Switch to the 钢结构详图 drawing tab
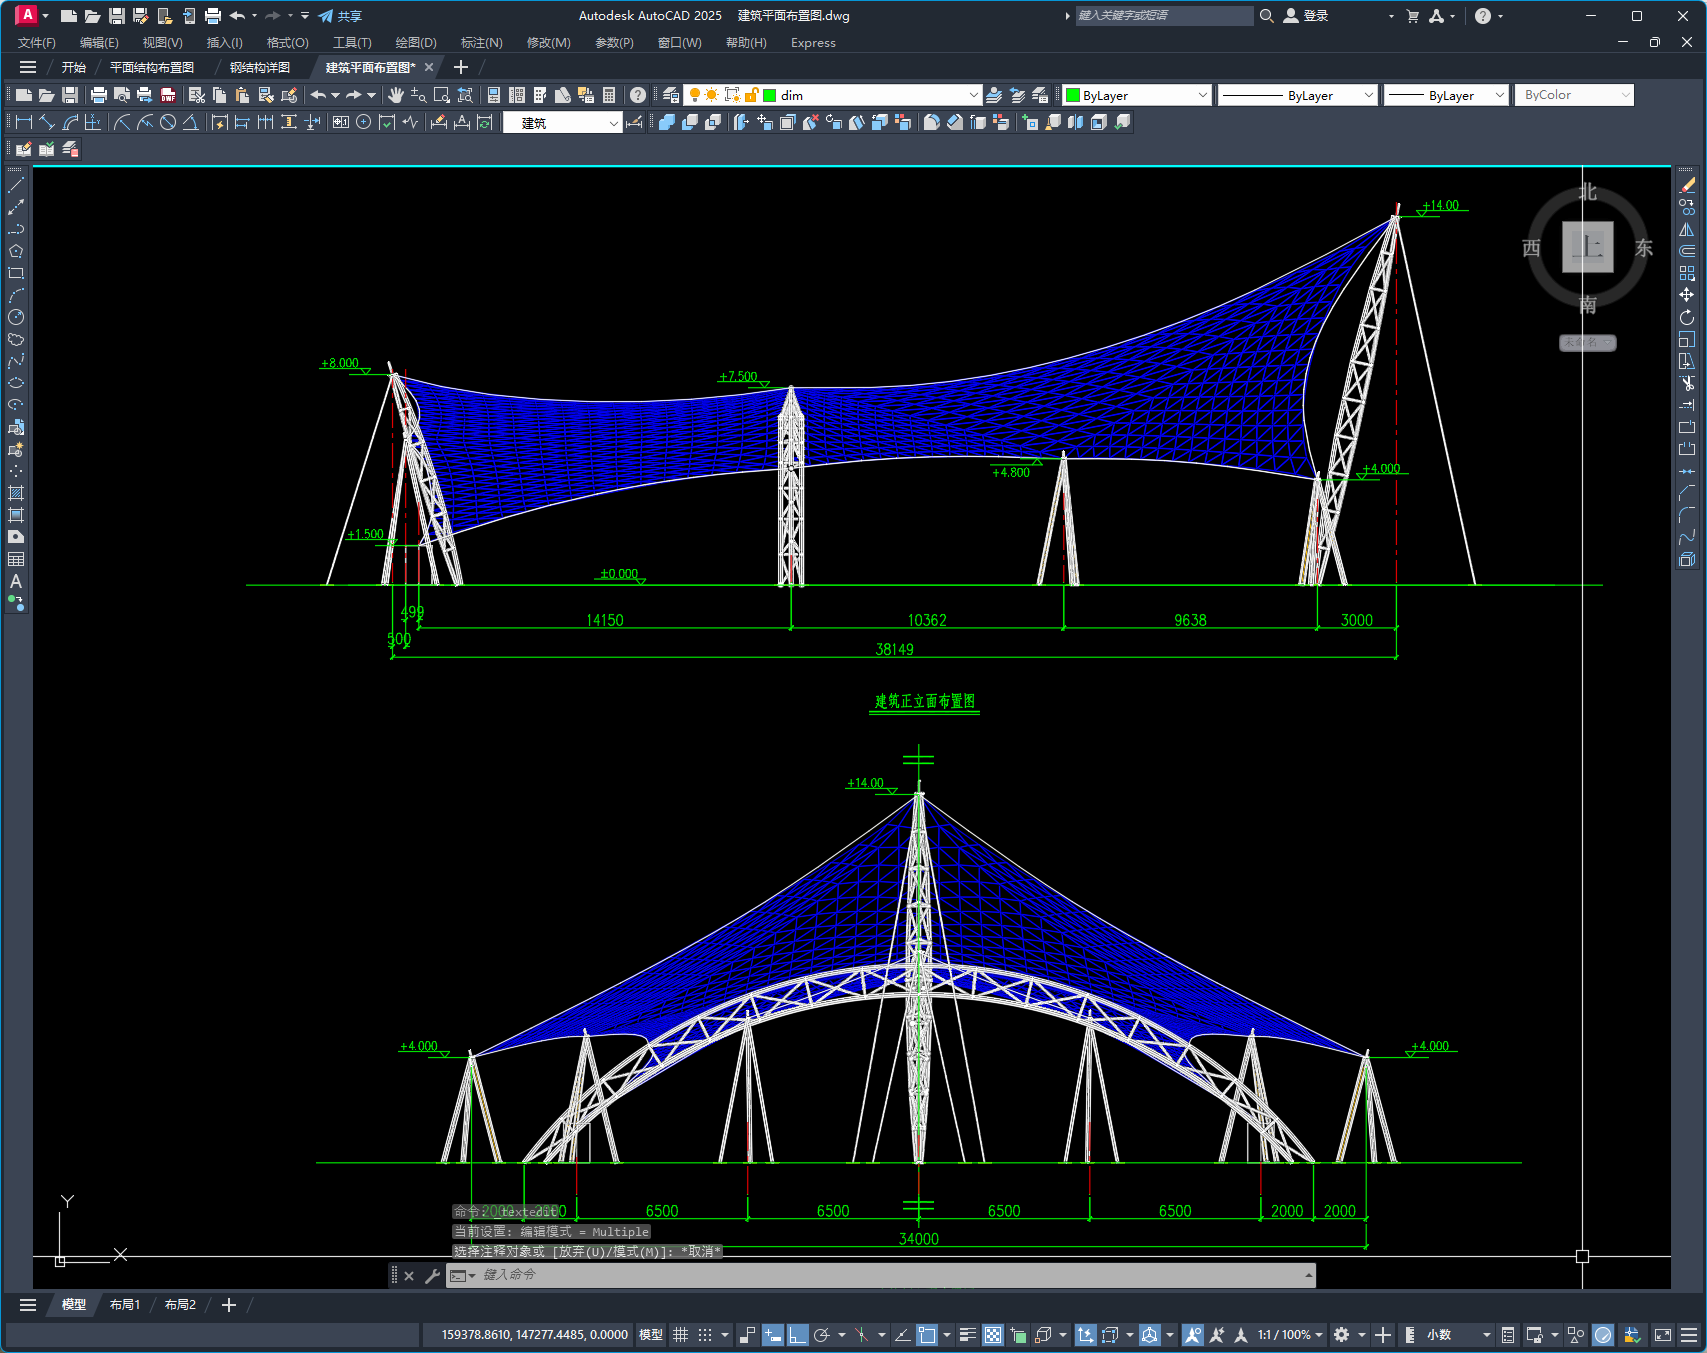This screenshot has height=1353, width=1707. 260,67
